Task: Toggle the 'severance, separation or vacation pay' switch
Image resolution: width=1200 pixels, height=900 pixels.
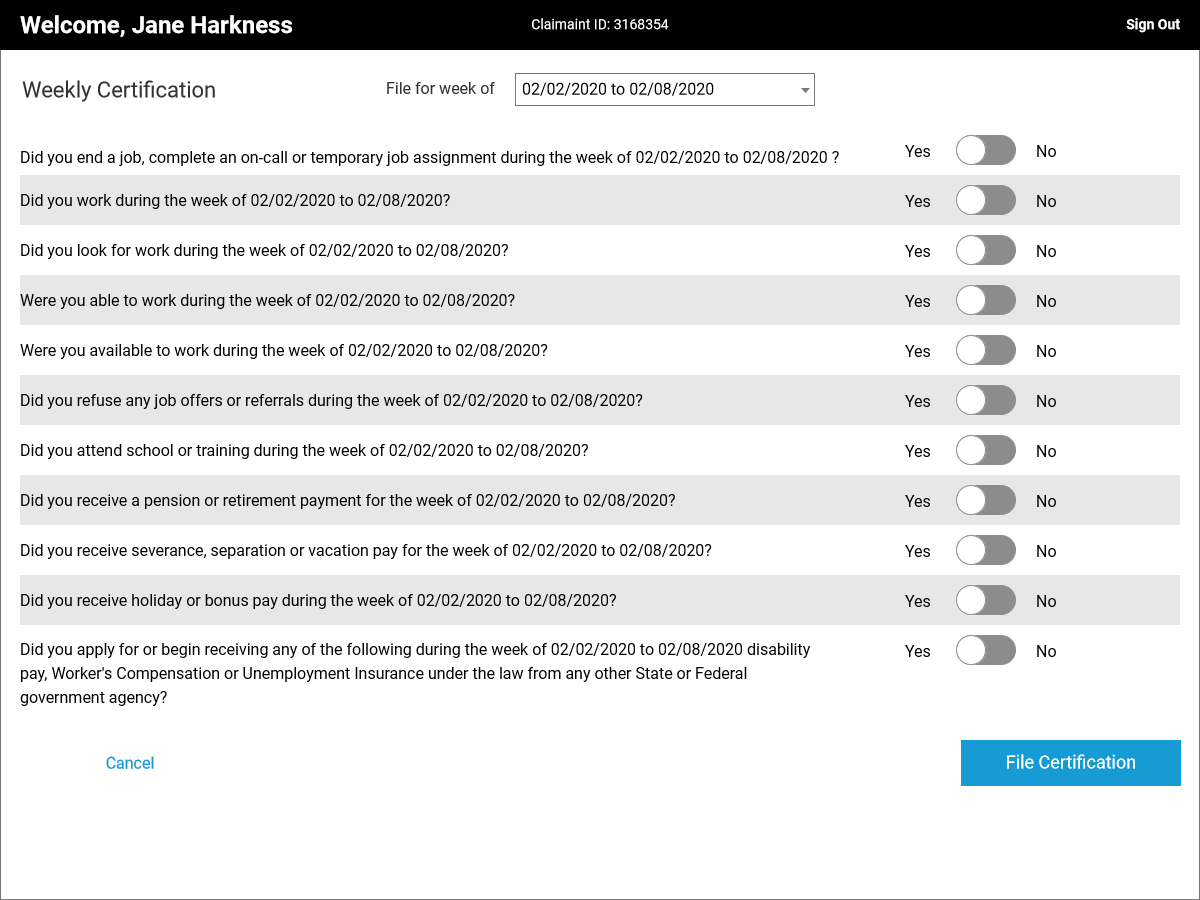Action: coord(985,551)
